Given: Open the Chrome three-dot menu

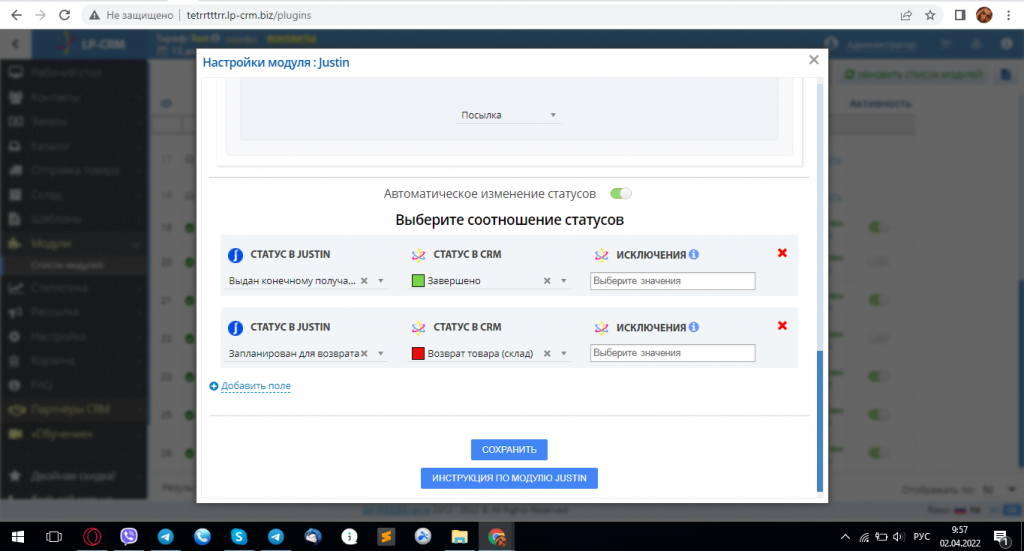Looking at the screenshot, I should coord(1008,15).
